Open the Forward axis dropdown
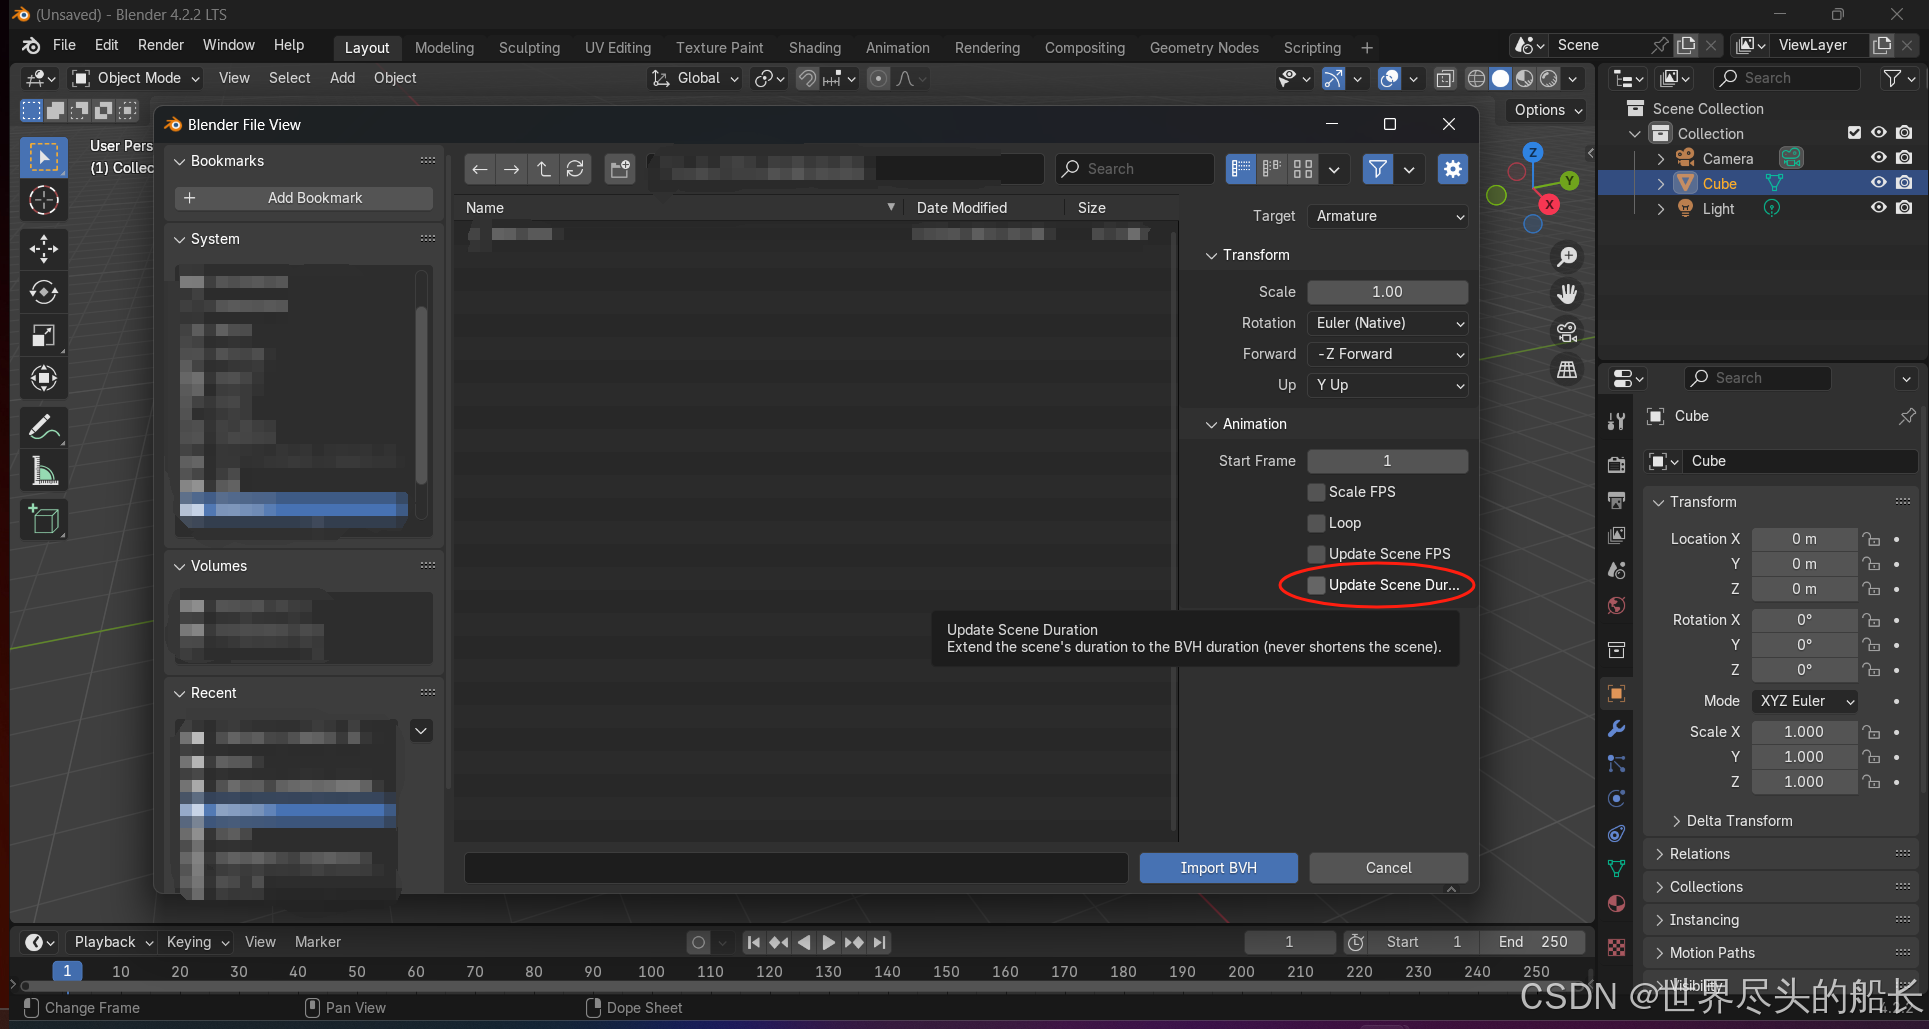 coord(1388,354)
